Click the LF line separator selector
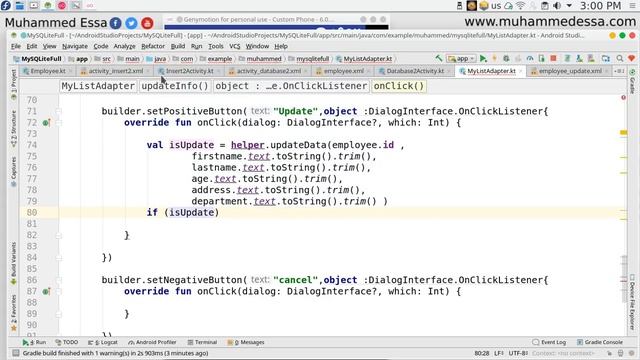 [x=499, y=353]
